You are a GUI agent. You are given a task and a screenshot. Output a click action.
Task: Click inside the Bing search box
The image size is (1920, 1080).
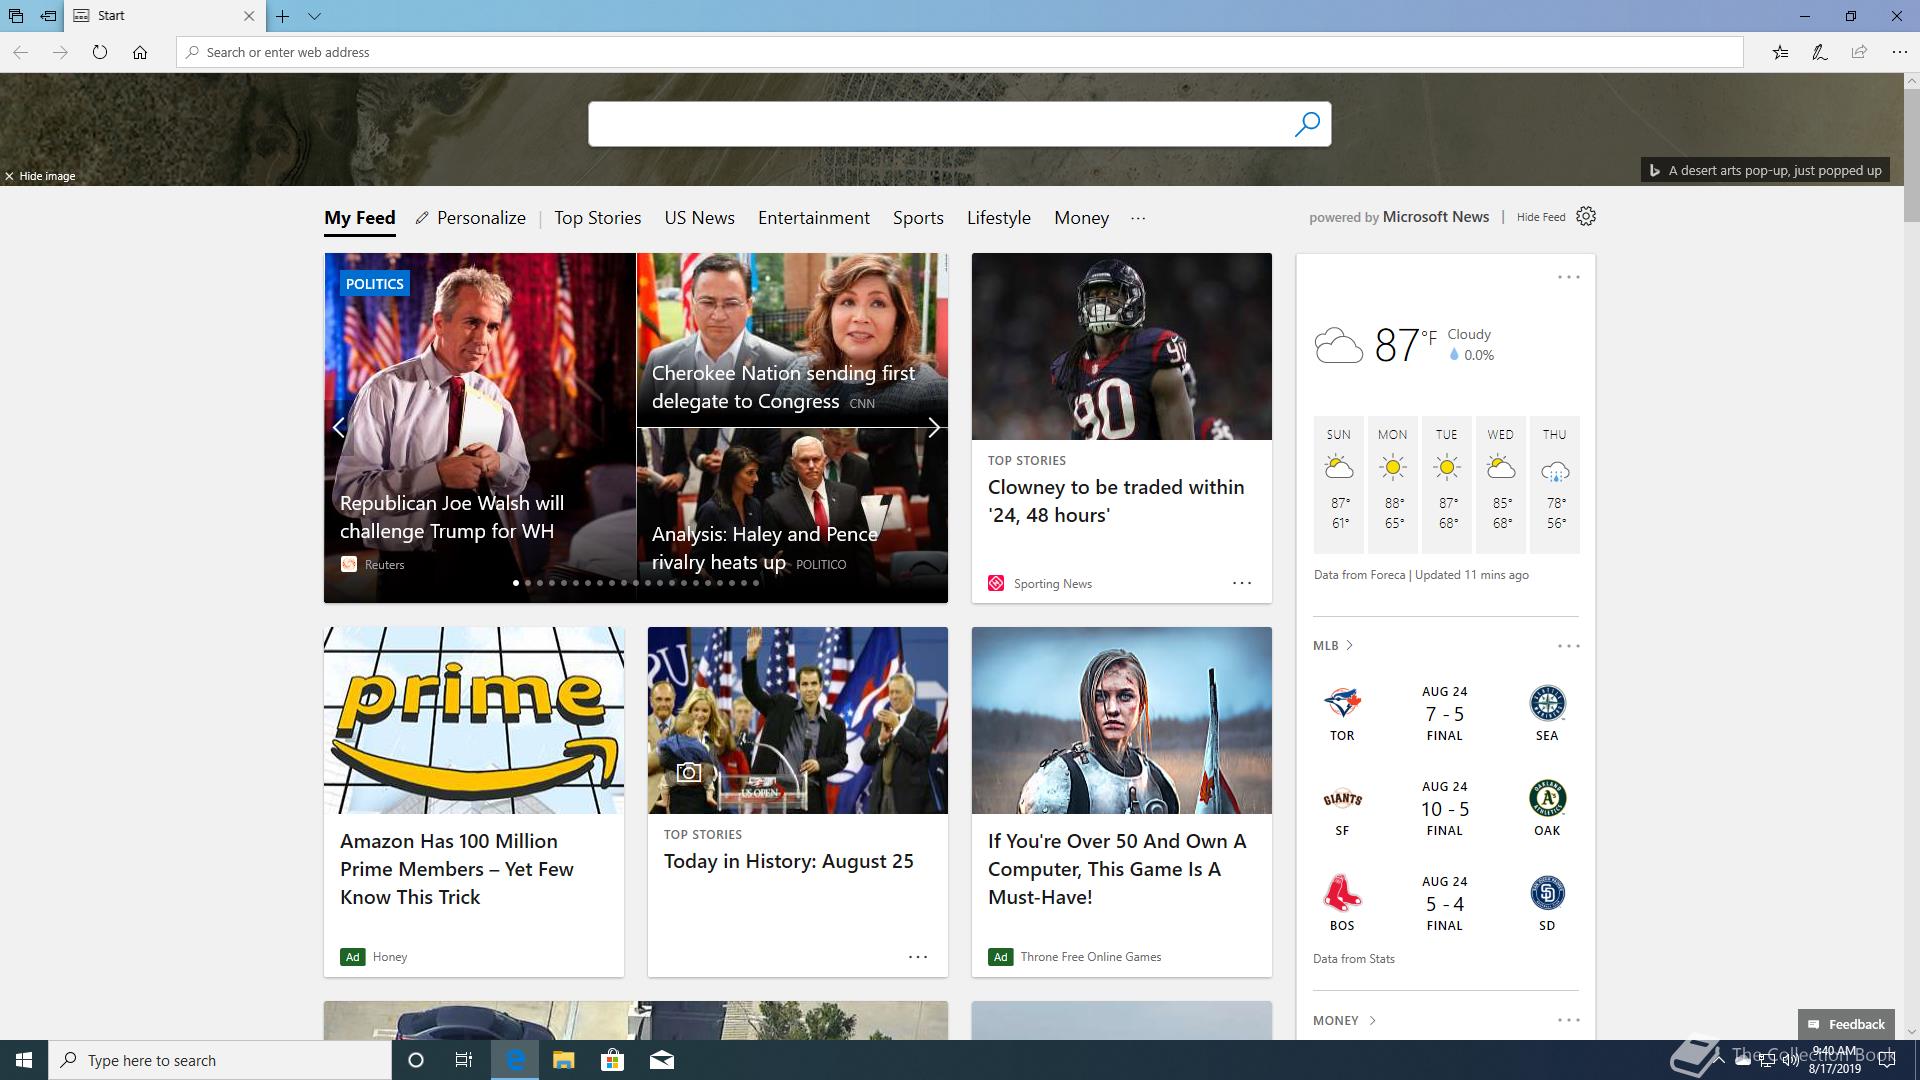[x=940, y=124]
